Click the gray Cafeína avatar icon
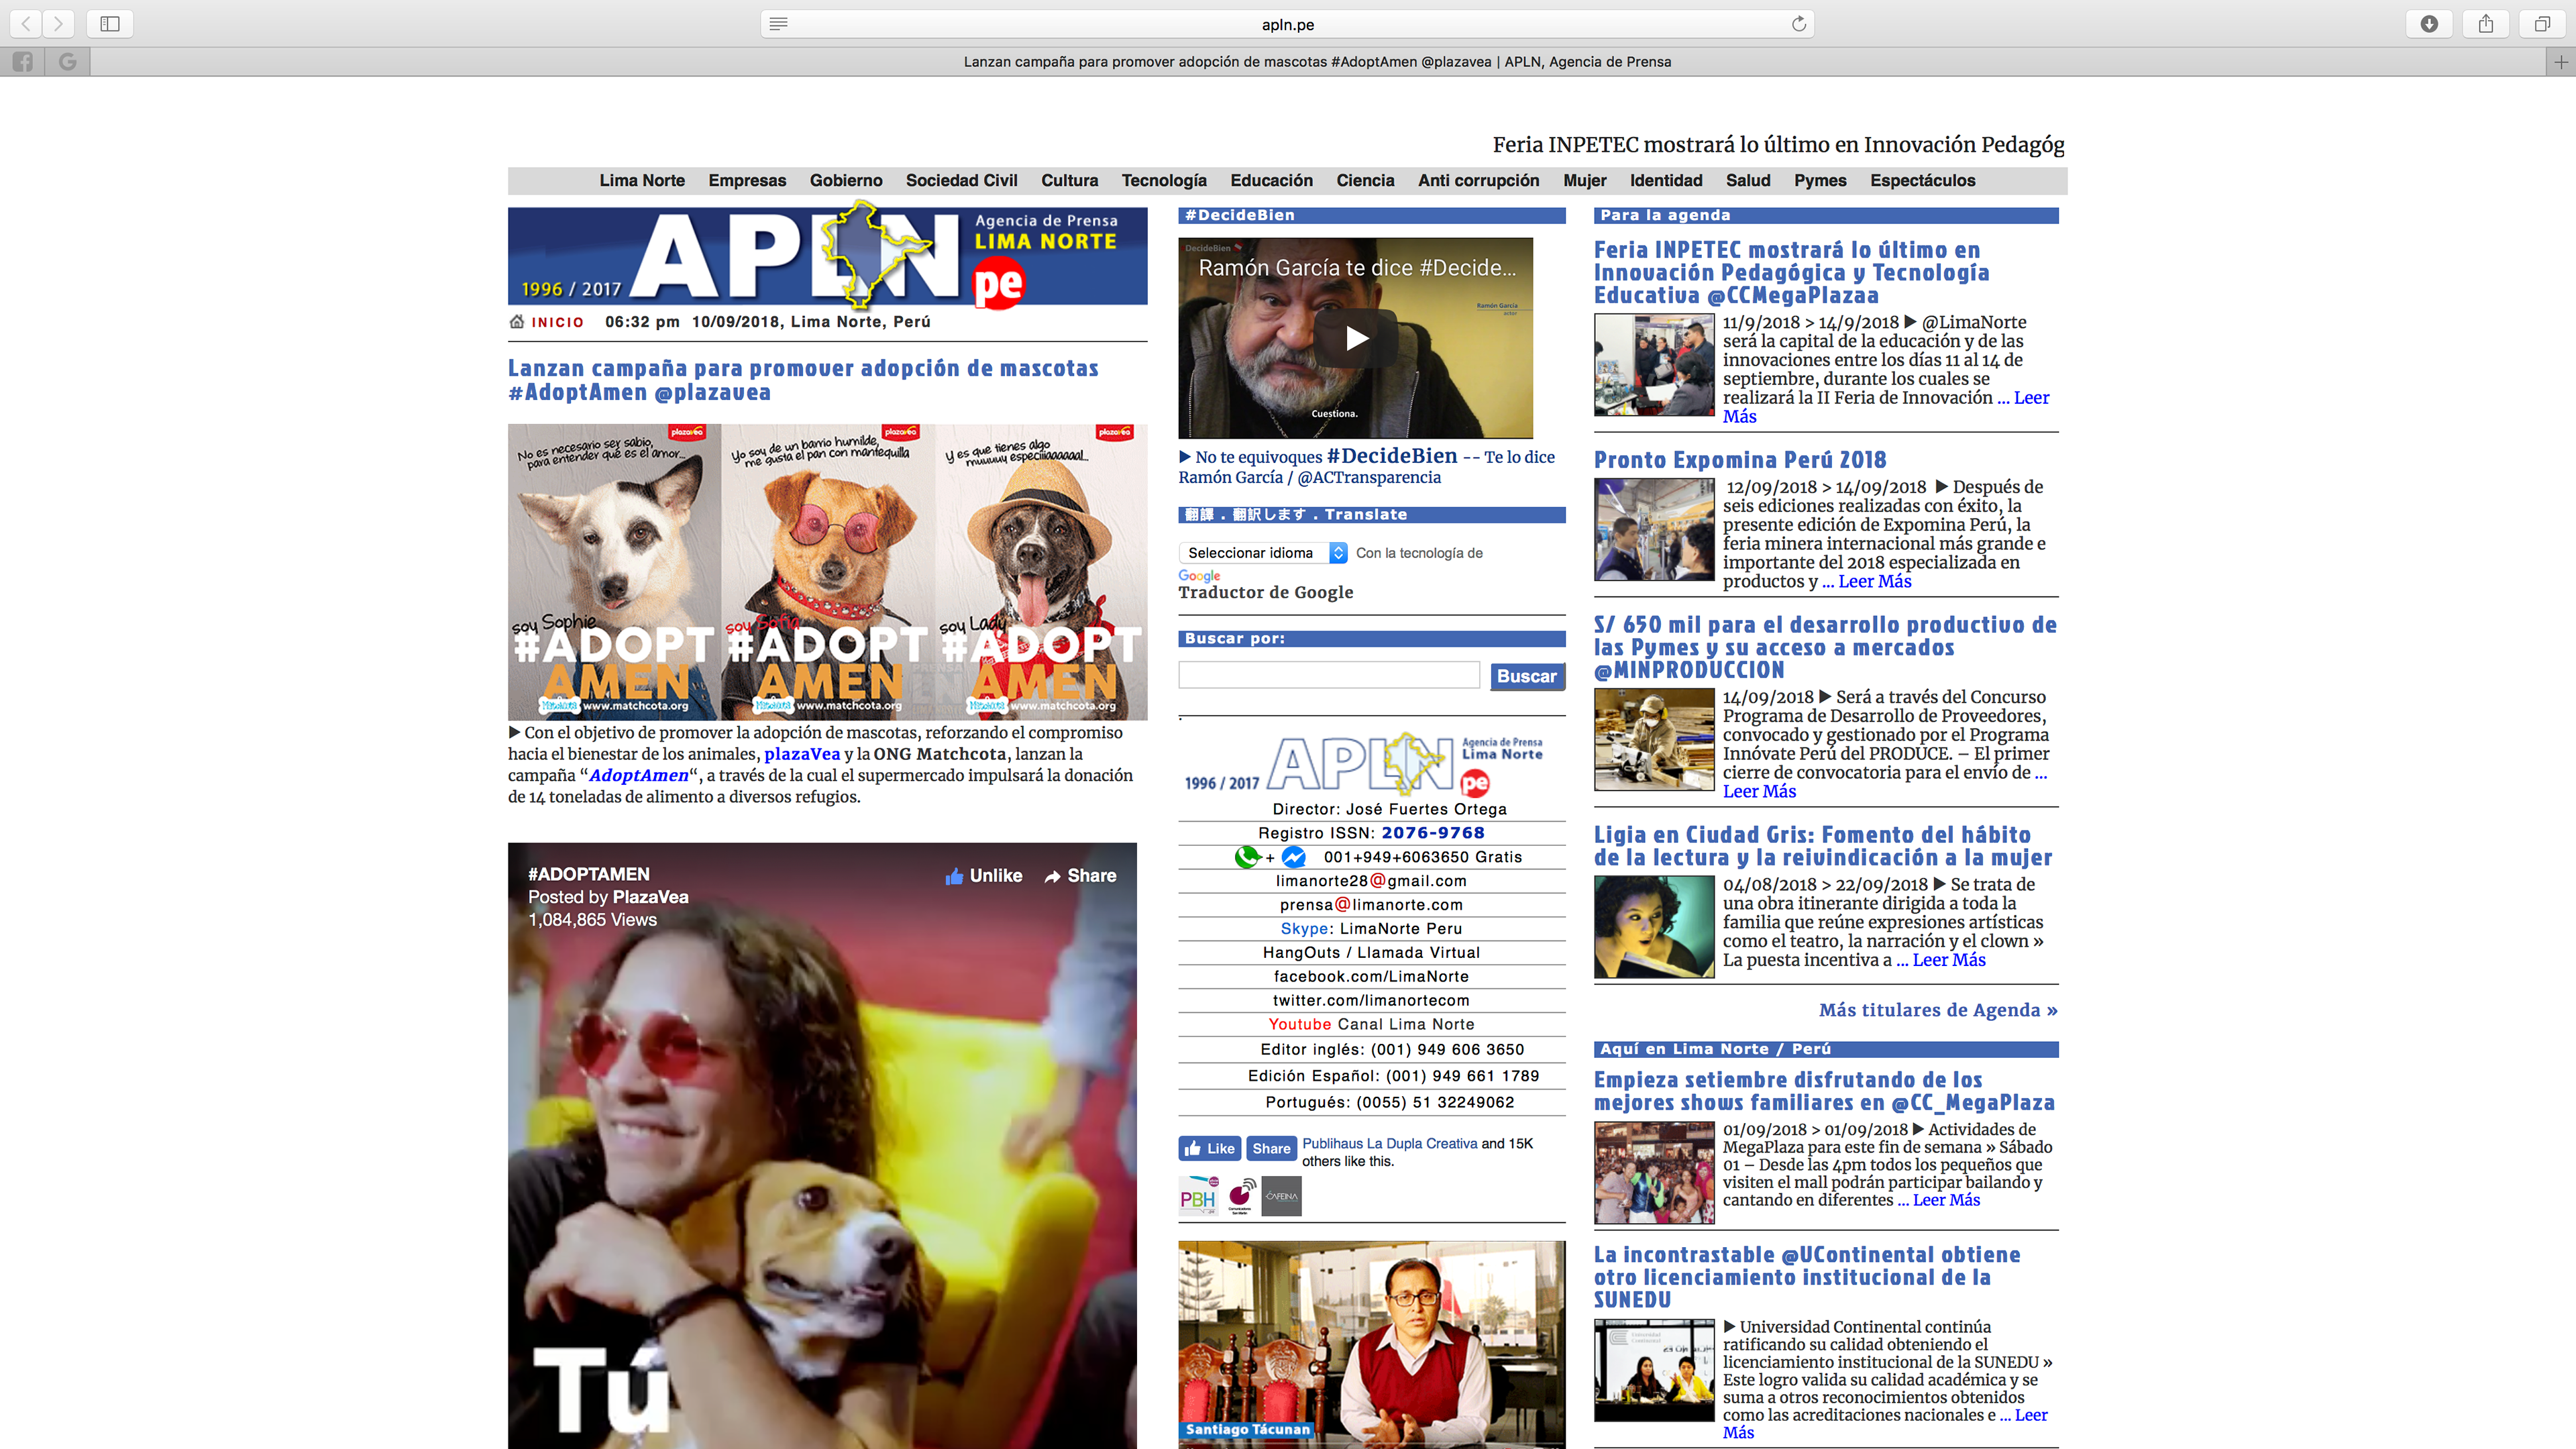The image size is (2576, 1449). coord(1281,1196)
